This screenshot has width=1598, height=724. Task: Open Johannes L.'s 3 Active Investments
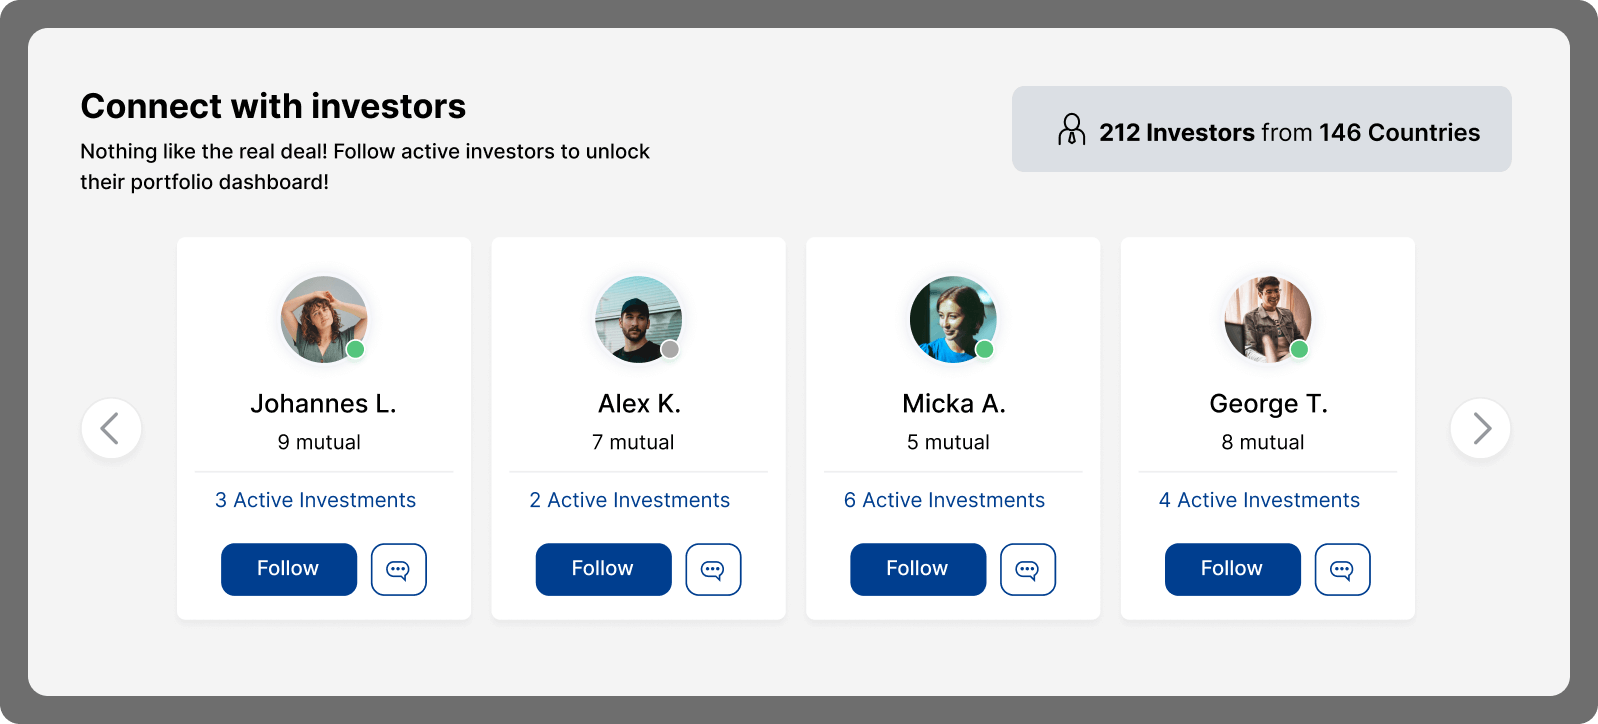click(x=315, y=500)
